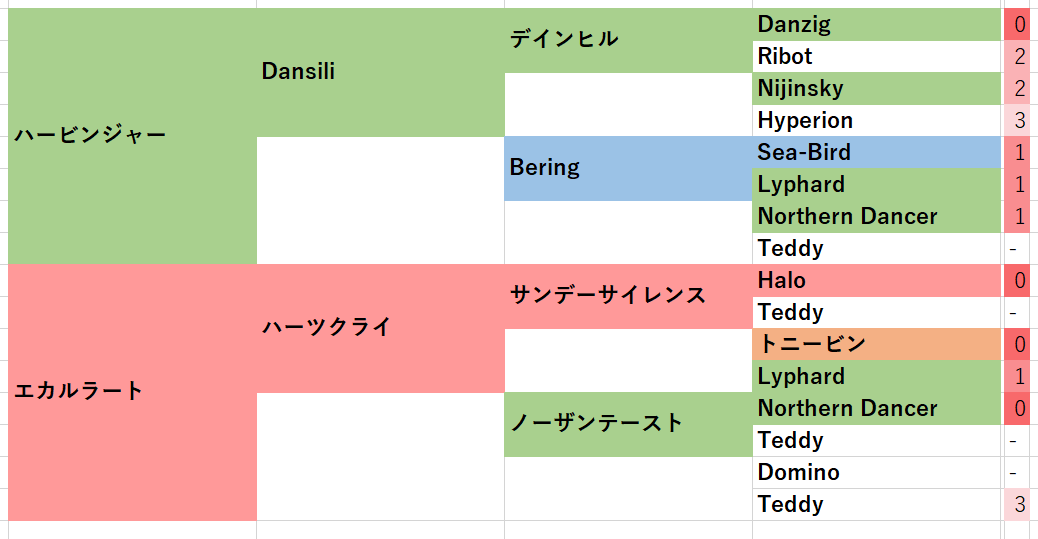Select the blue Bering cell
Screen dimensions: 1038x539
628,169
